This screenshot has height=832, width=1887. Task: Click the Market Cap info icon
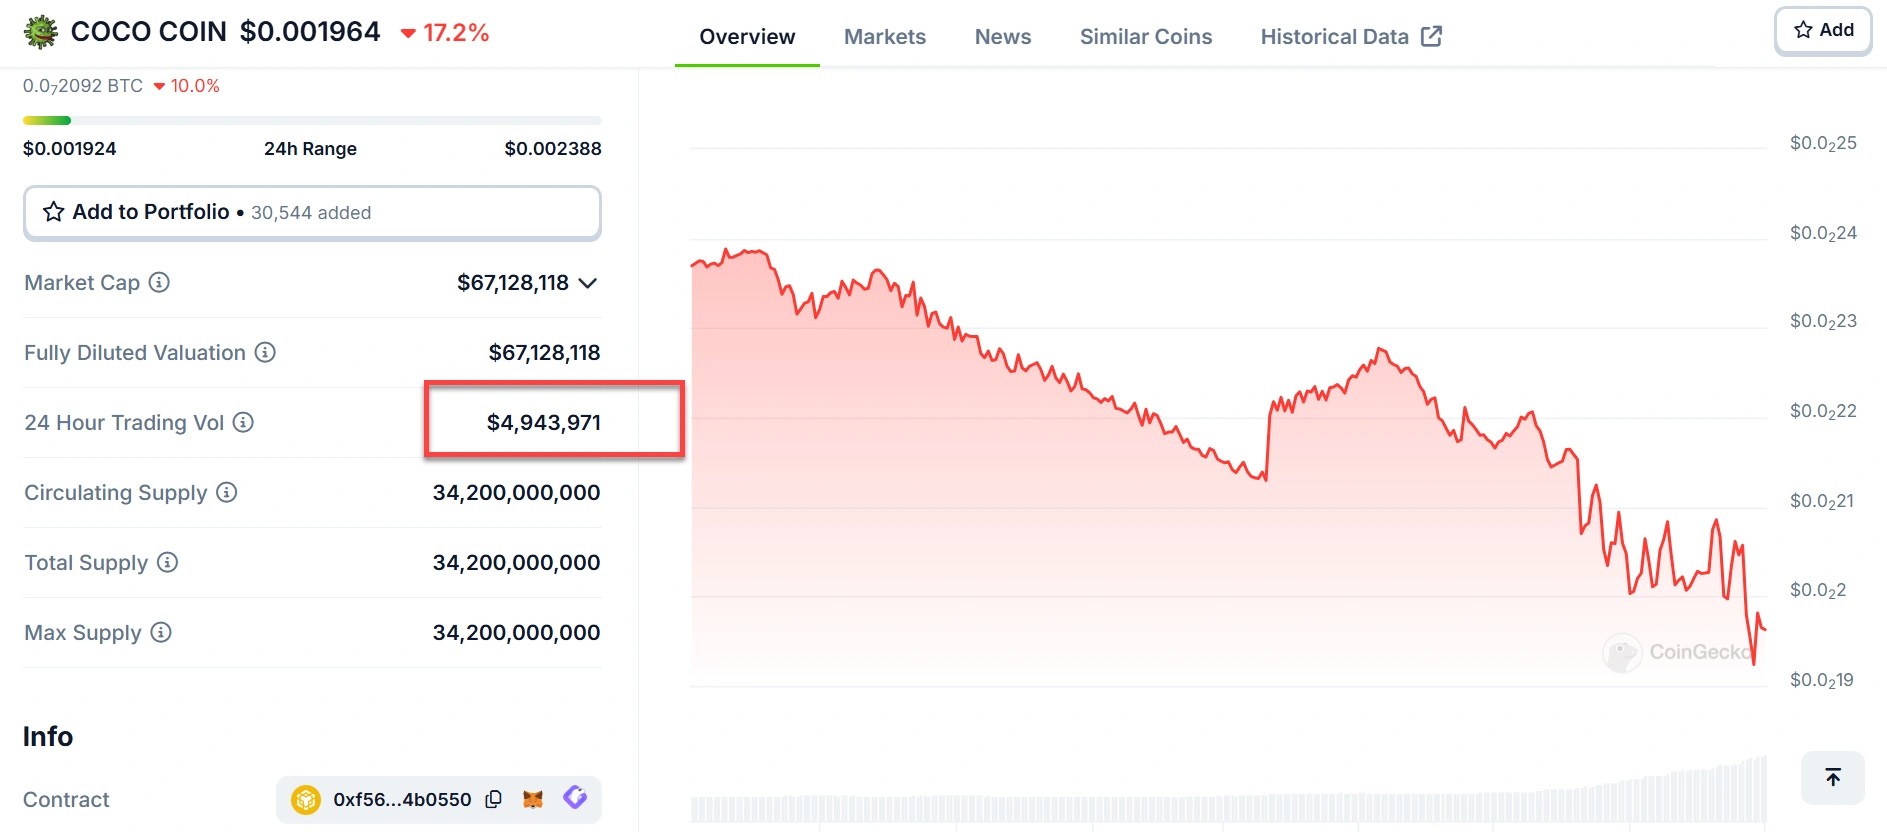[159, 282]
